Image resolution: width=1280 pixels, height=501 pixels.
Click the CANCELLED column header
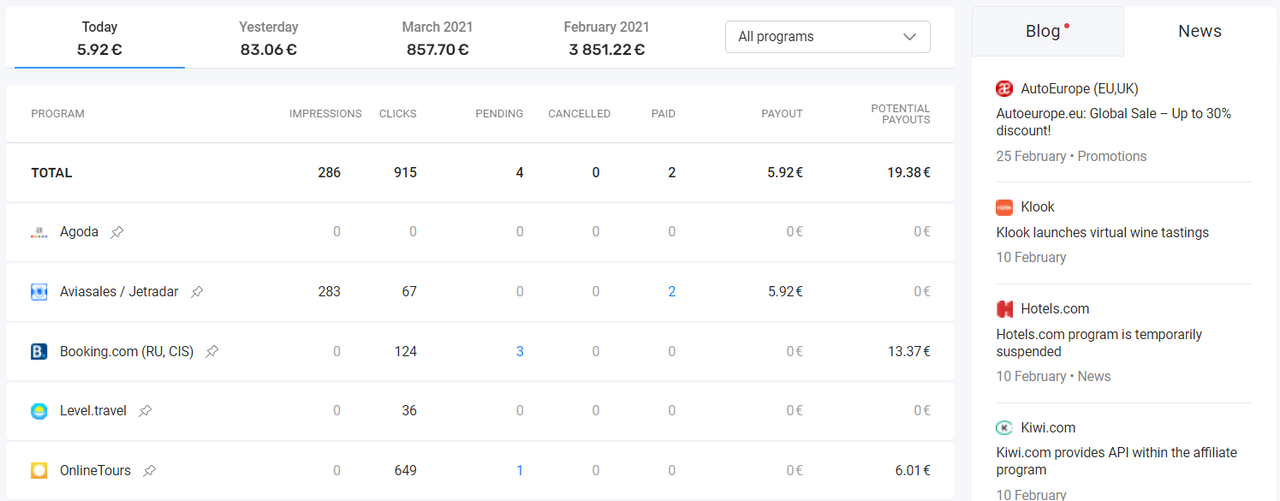coord(579,114)
